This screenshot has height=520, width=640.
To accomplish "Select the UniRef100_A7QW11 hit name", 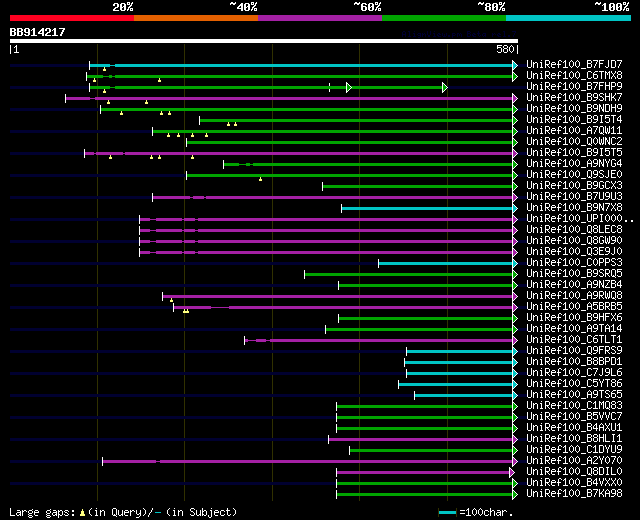I will click(574, 130).
